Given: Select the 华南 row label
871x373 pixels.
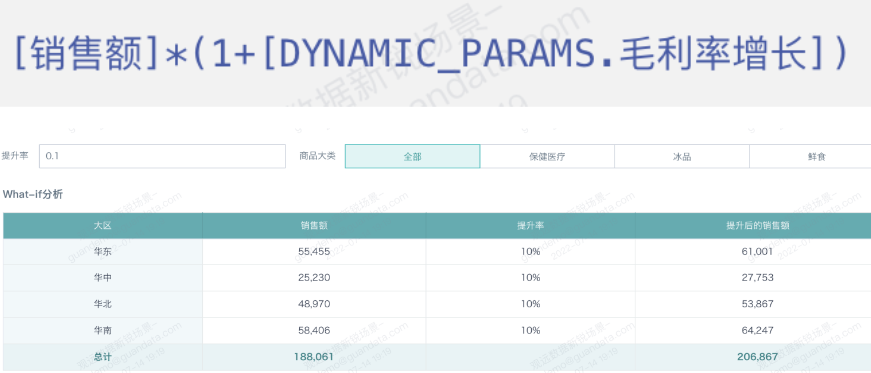Looking at the screenshot, I should pyautogui.click(x=103, y=330).
